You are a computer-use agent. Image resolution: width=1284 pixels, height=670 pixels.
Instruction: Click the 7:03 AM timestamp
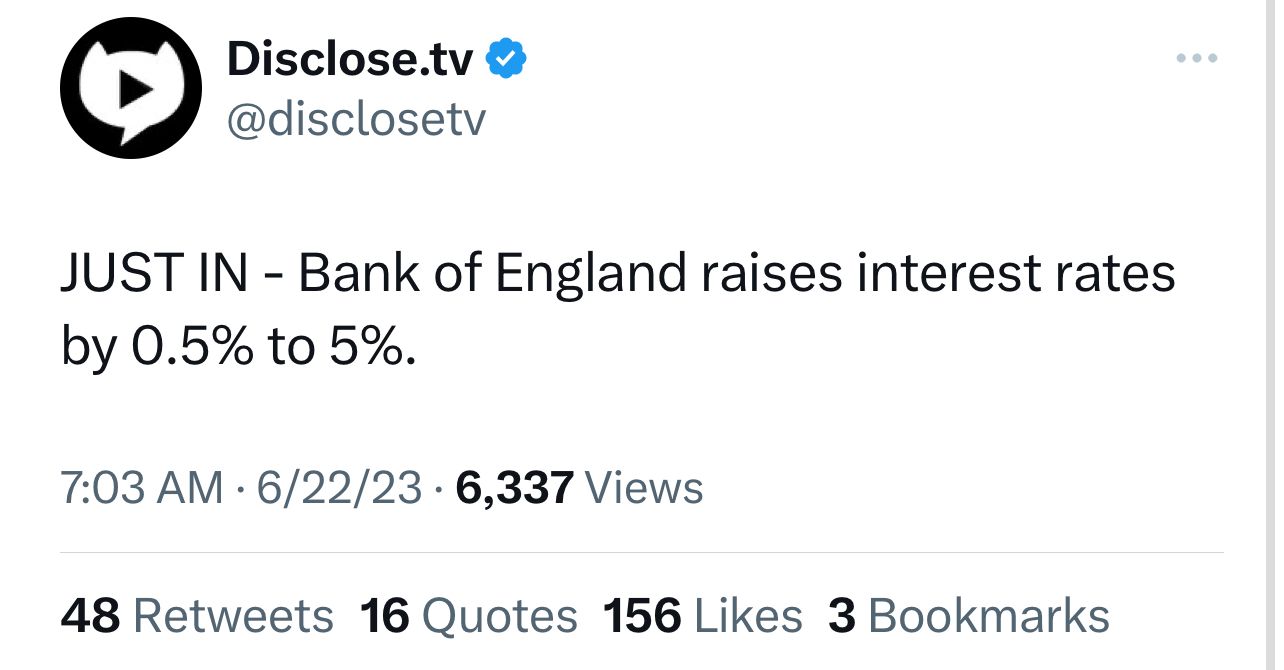coord(142,488)
